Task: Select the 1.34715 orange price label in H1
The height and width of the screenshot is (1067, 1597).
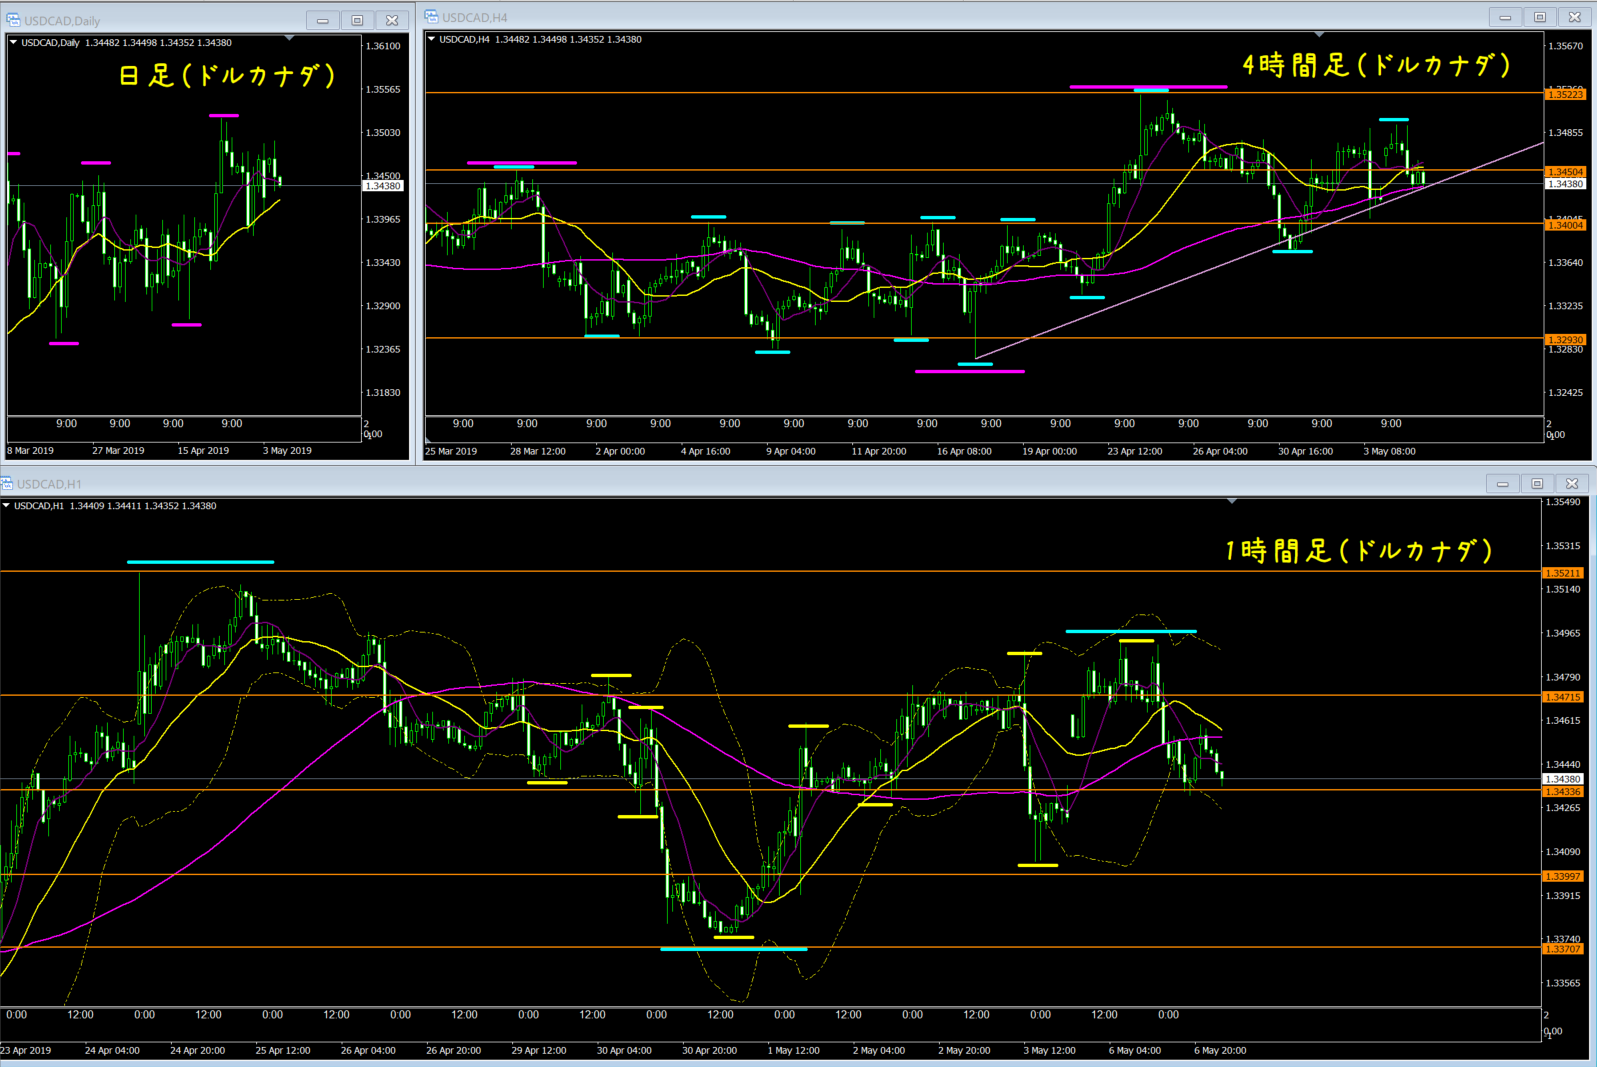Action: [x=1563, y=697]
